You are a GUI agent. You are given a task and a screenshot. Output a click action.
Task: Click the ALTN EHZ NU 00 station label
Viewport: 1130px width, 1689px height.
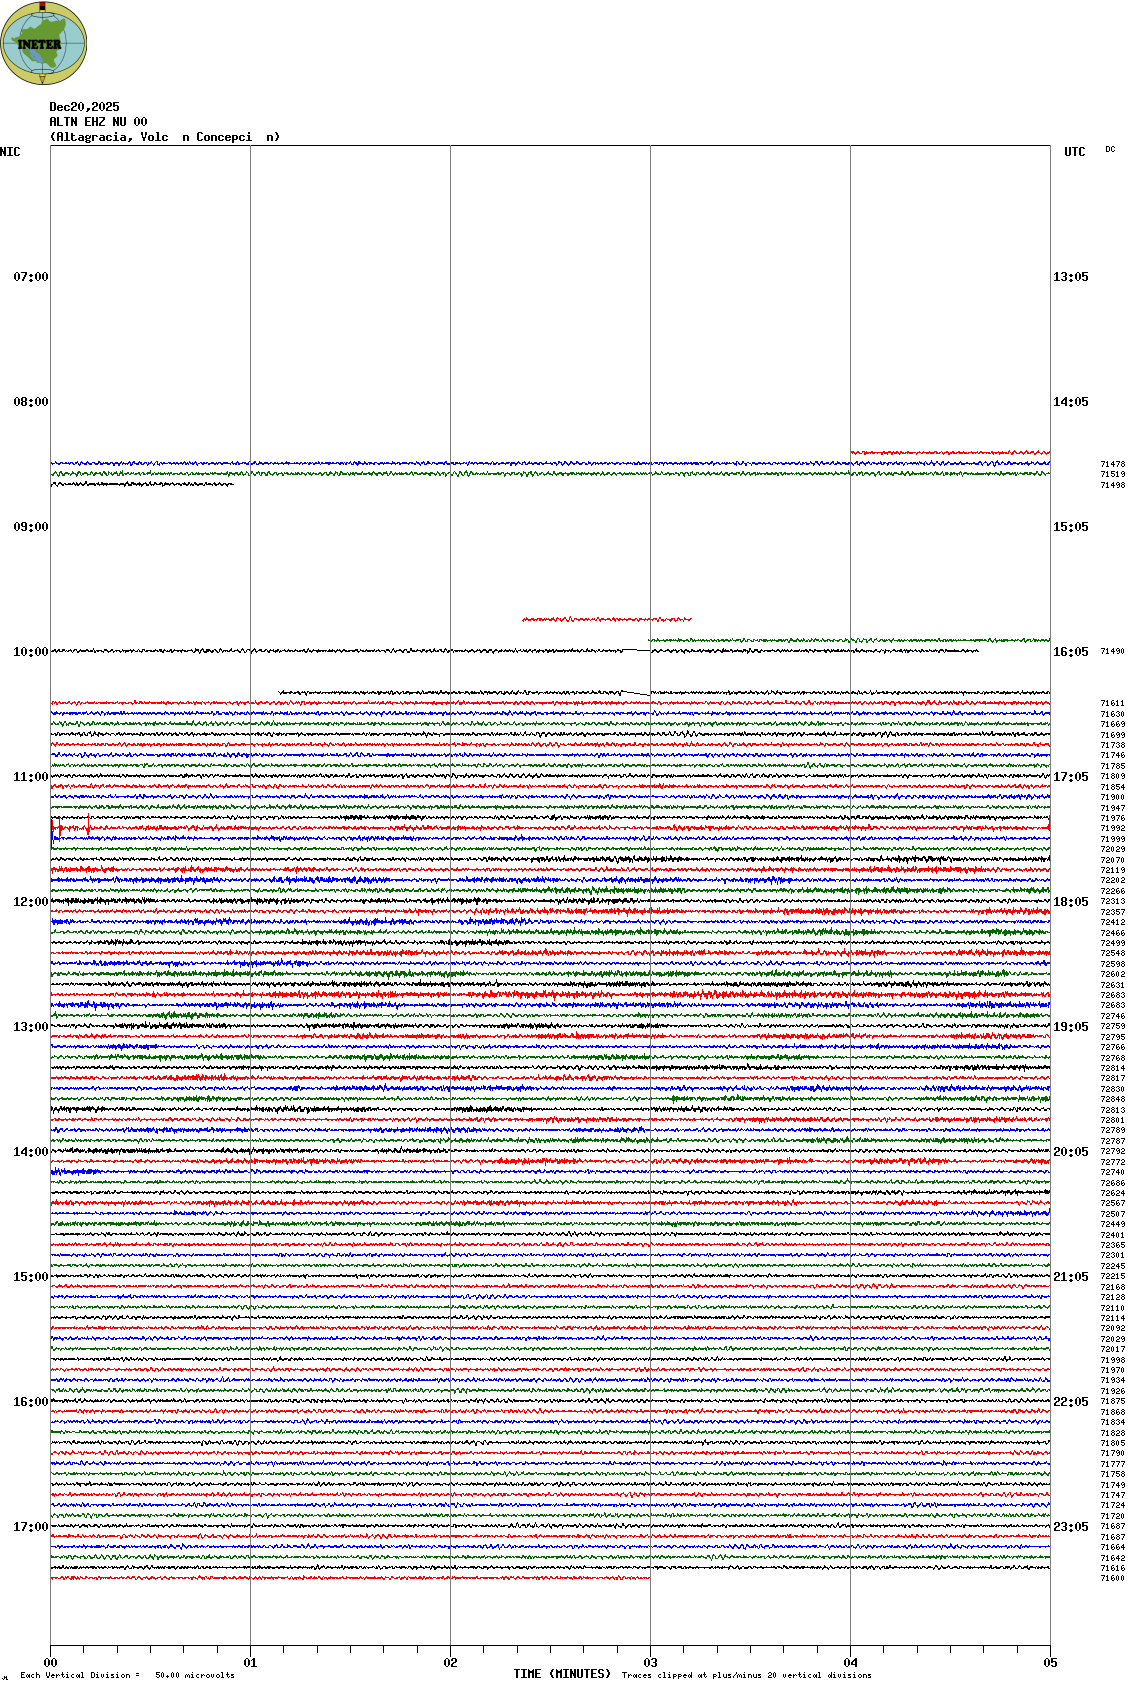98,122
